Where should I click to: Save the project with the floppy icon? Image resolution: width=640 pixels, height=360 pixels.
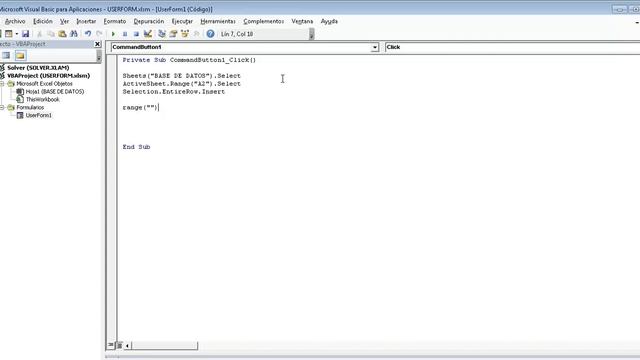click(x=25, y=34)
